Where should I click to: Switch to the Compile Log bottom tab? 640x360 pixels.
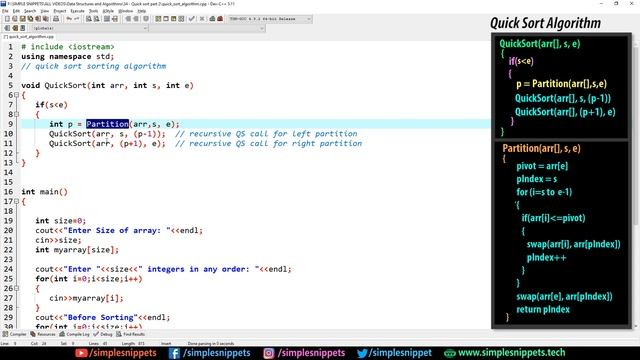(x=74, y=334)
